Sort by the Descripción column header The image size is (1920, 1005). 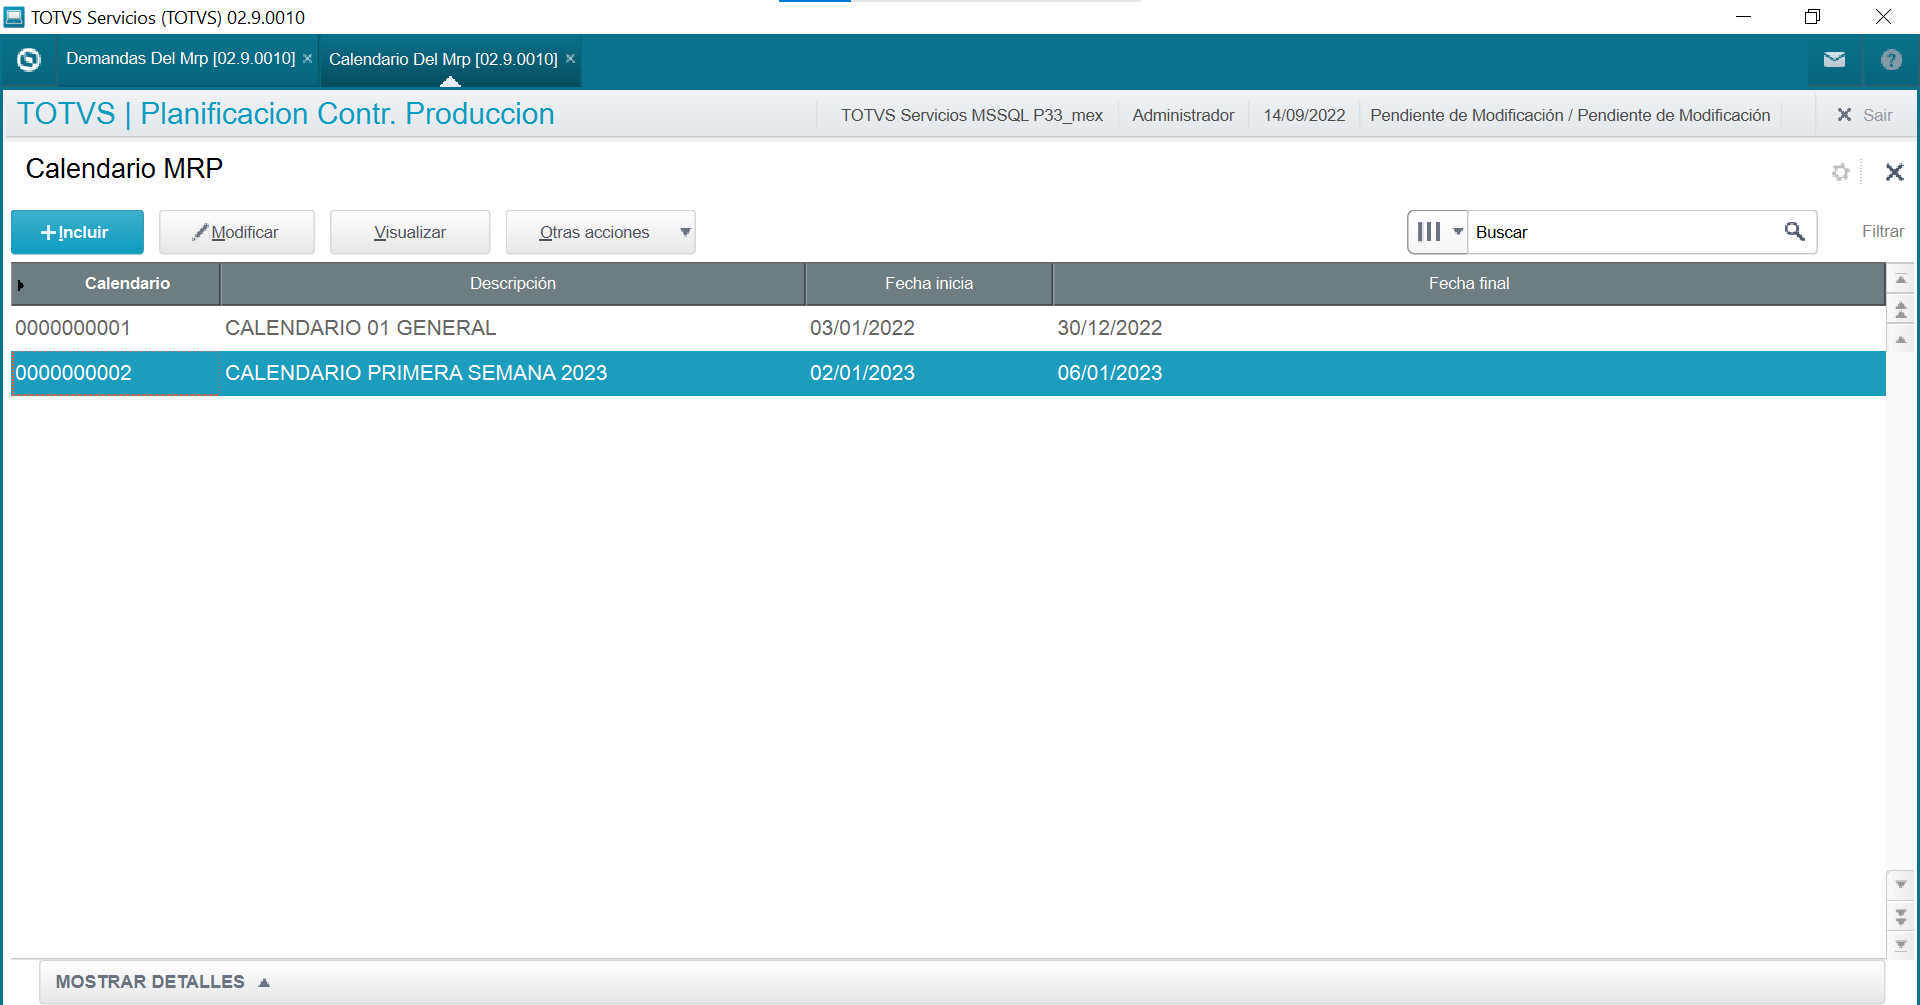click(x=513, y=284)
